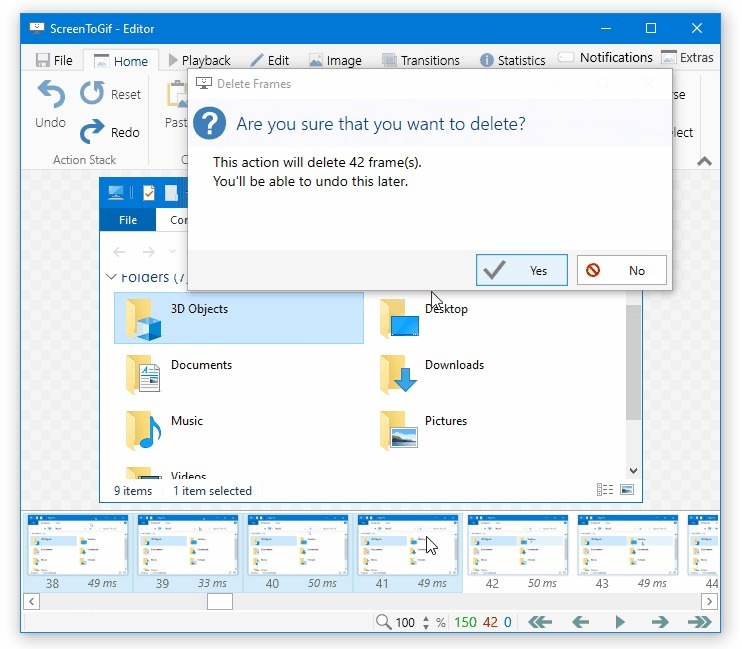Minimize the ScreenToGif Editor window

[x=606, y=28]
